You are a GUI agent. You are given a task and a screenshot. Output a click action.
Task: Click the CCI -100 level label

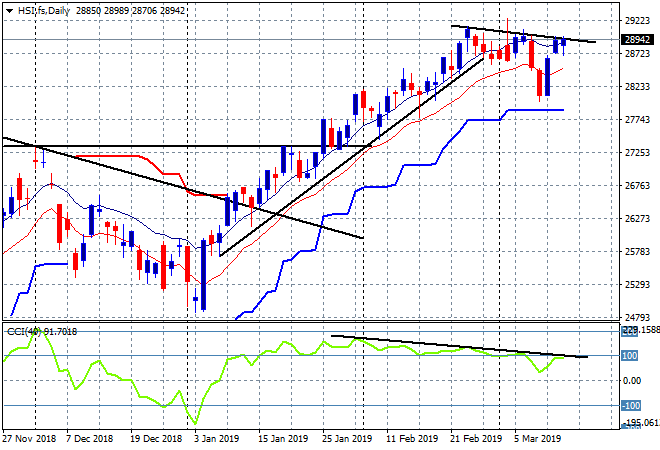(631, 406)
